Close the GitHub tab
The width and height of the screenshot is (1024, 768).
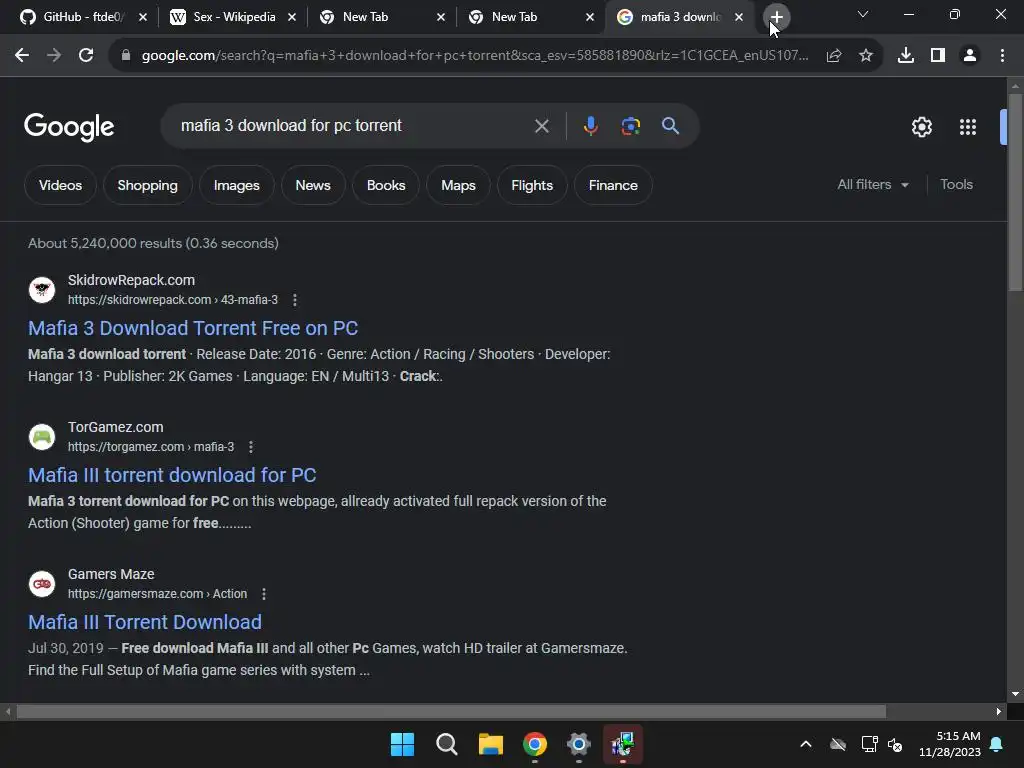point(143,17)
